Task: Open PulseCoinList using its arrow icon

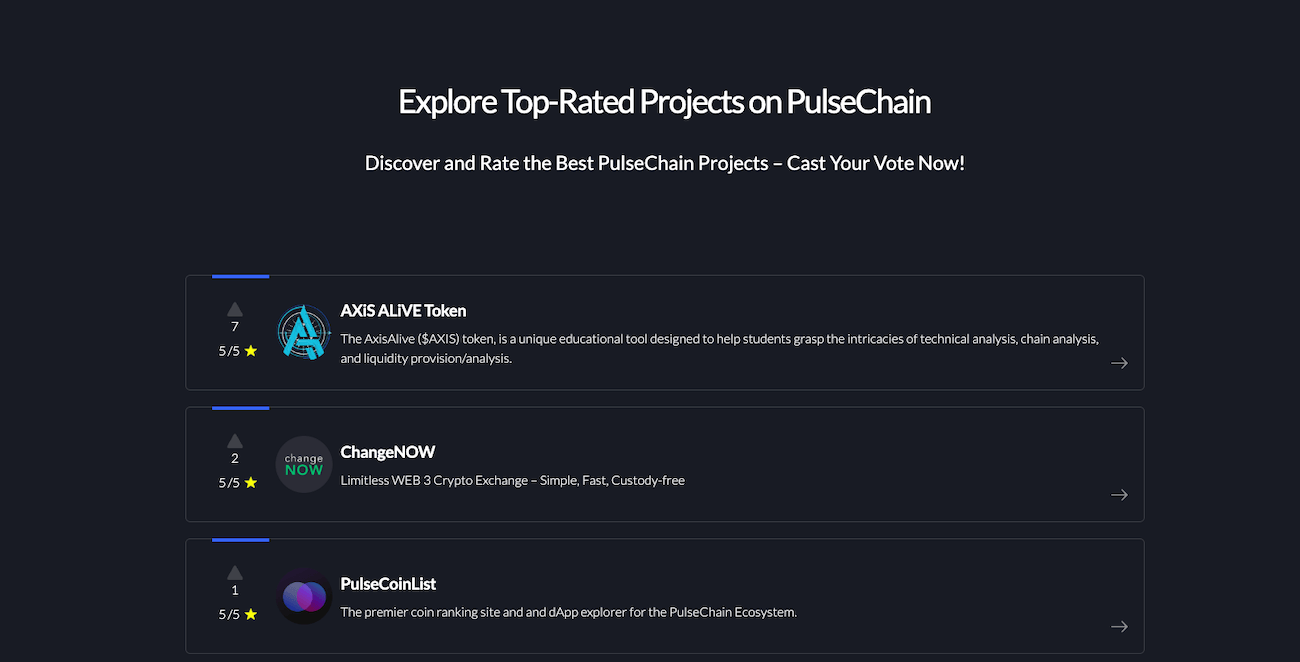Action: point(1119,626)
